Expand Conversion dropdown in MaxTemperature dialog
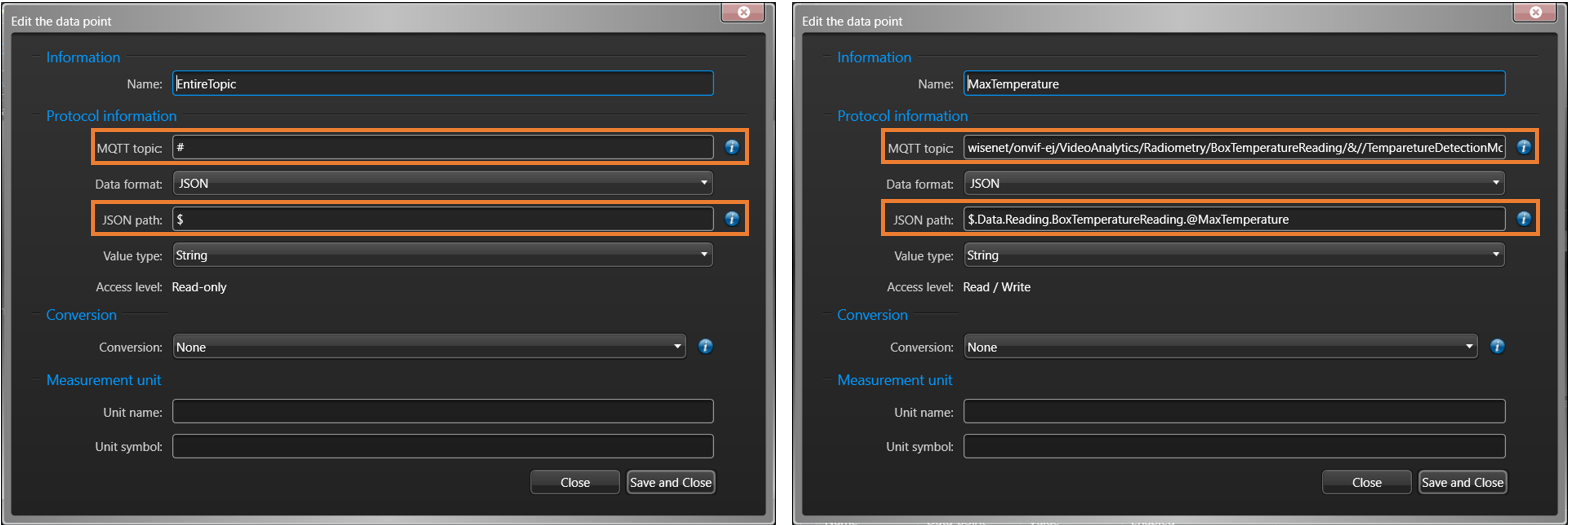The width and height of the screenshot is (1570, 525). (1220, 347)
